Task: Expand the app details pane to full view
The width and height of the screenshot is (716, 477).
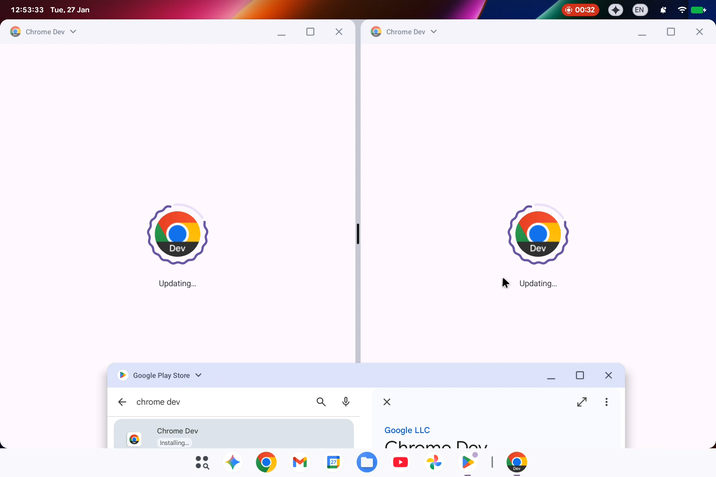Action: click(582, 402)
